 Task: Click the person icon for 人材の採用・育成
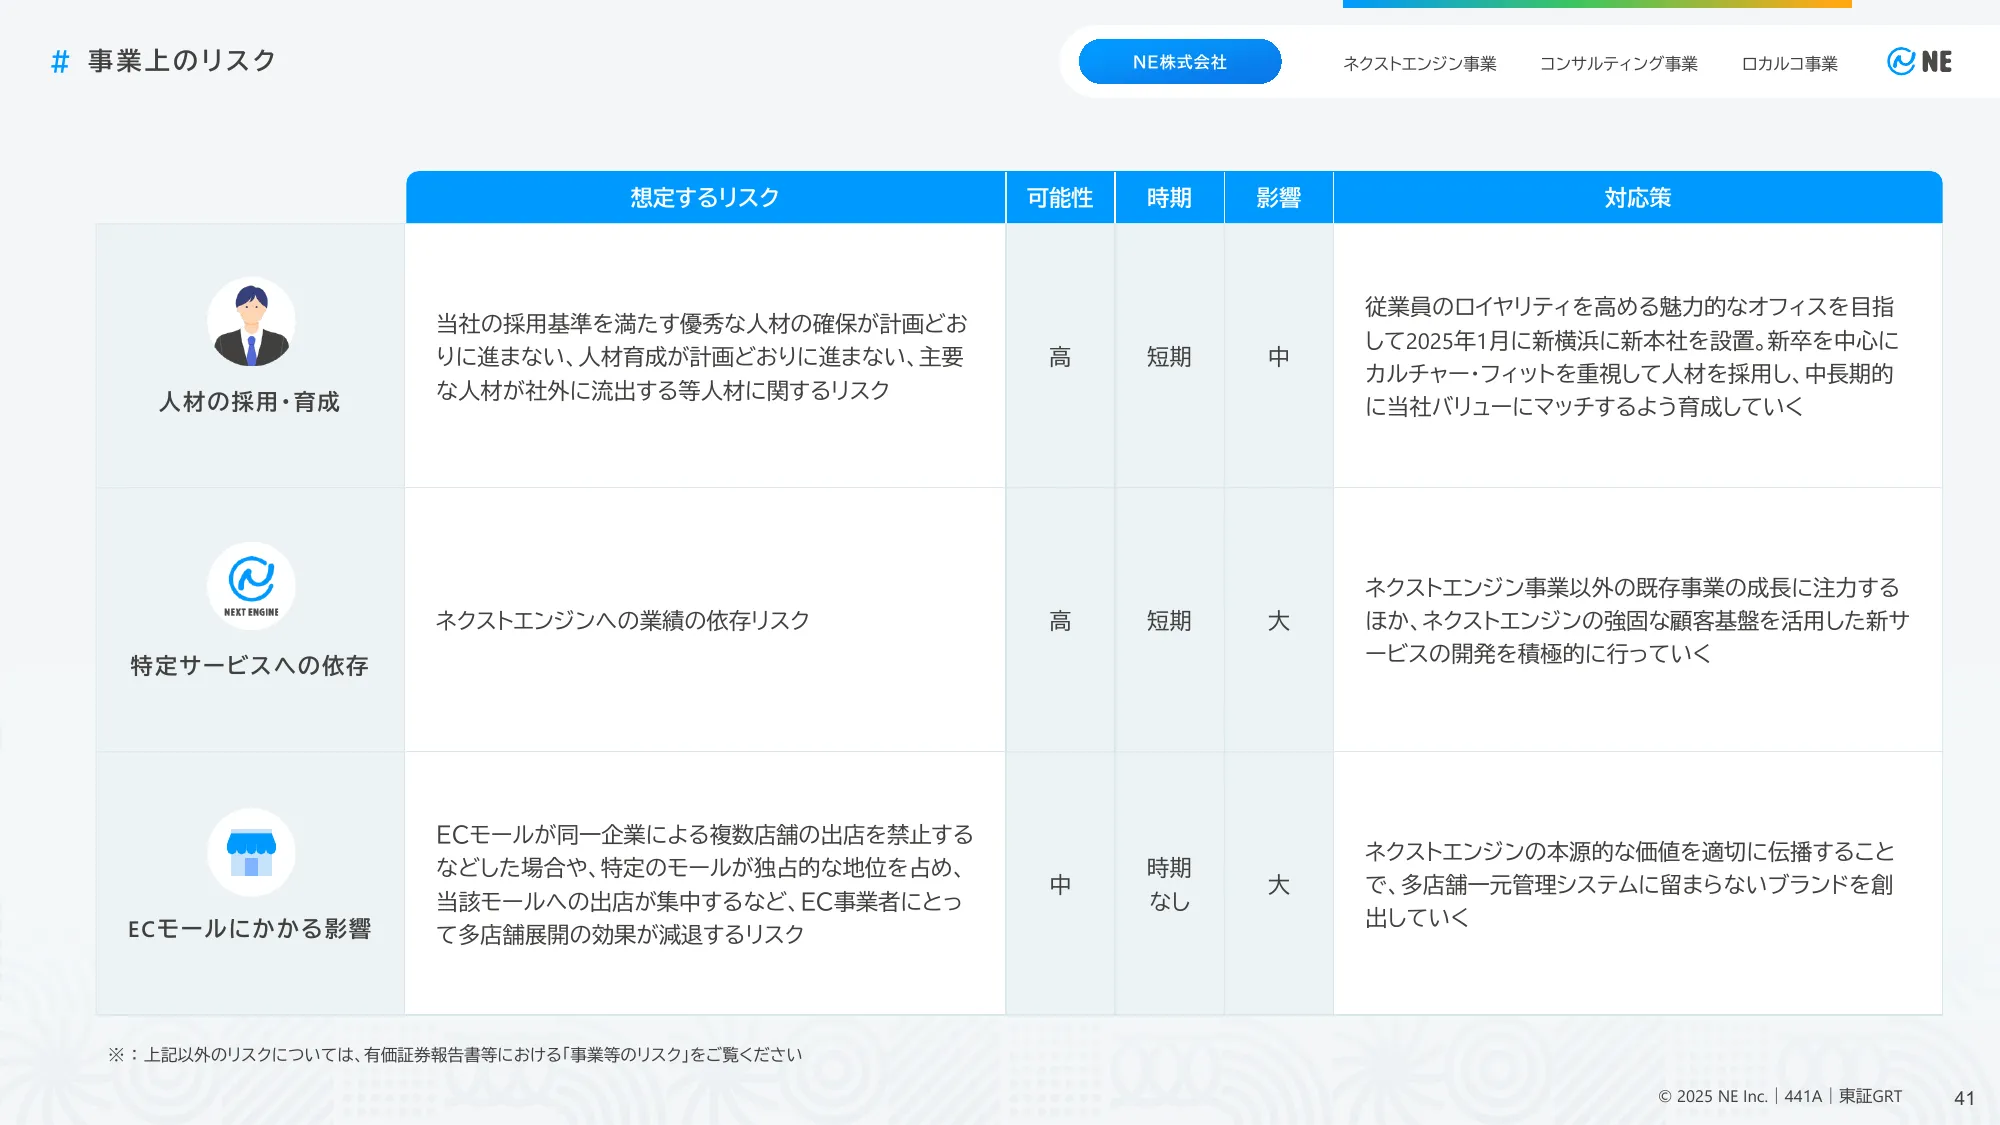pyautogui.click(x=250, y=320)
